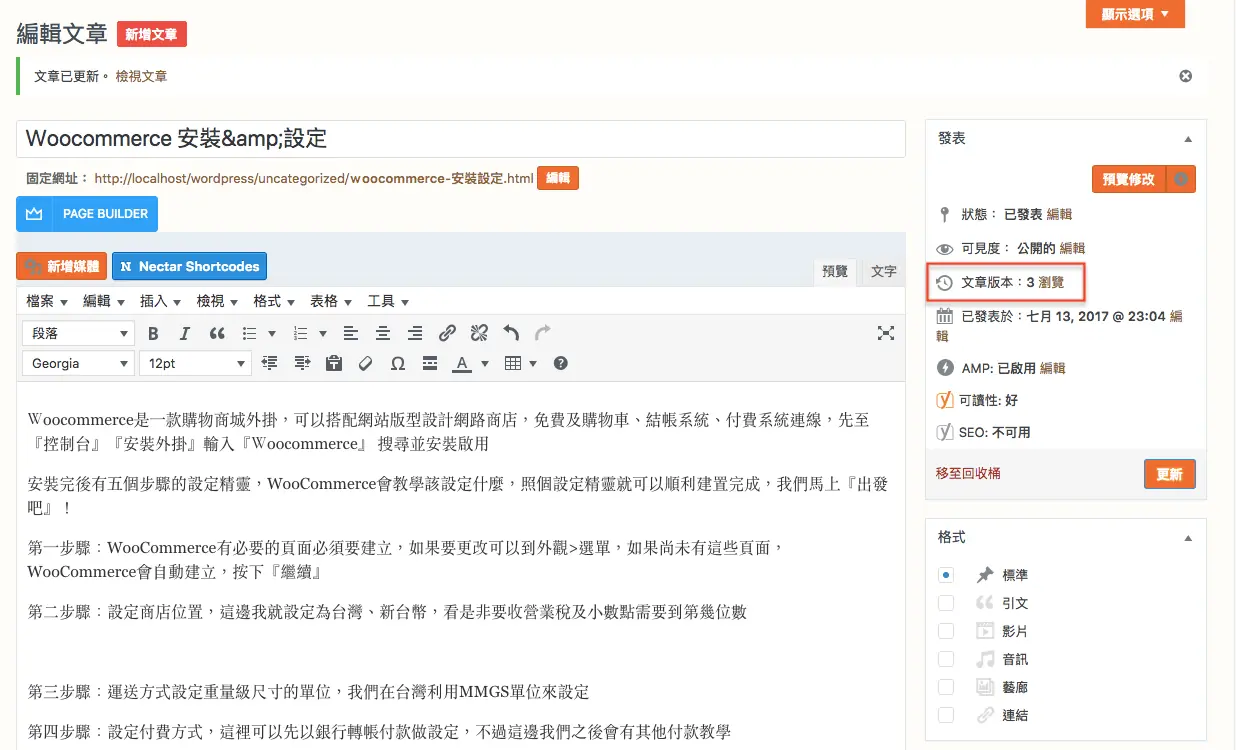Toggle bold formatting in the editor toolbar

tap(154, 333)
